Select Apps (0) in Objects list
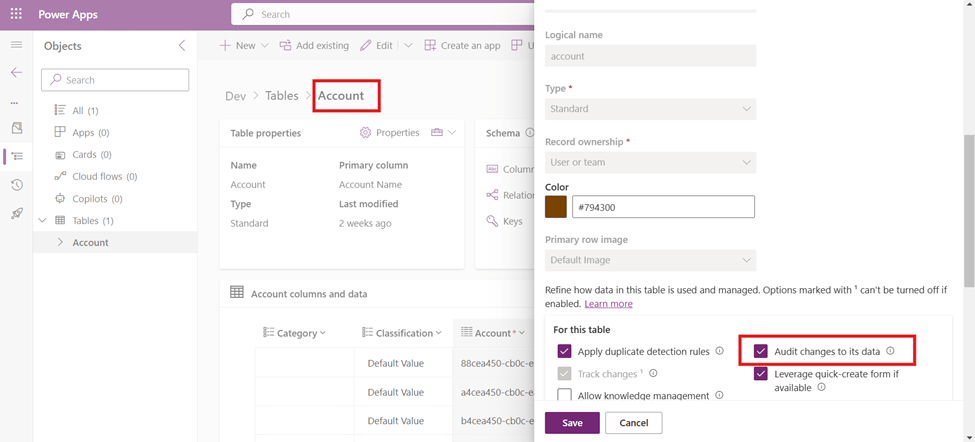 pos(90,132)
